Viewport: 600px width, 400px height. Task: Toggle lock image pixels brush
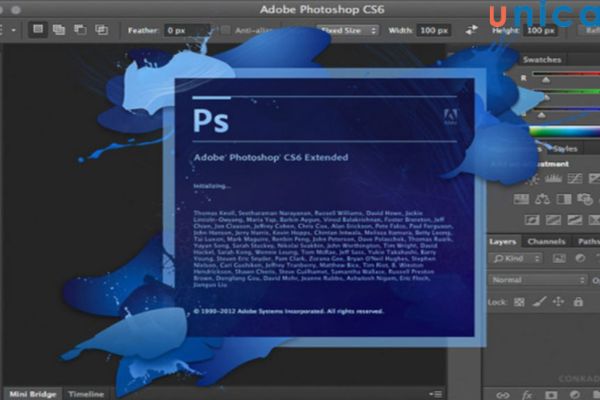539,302
